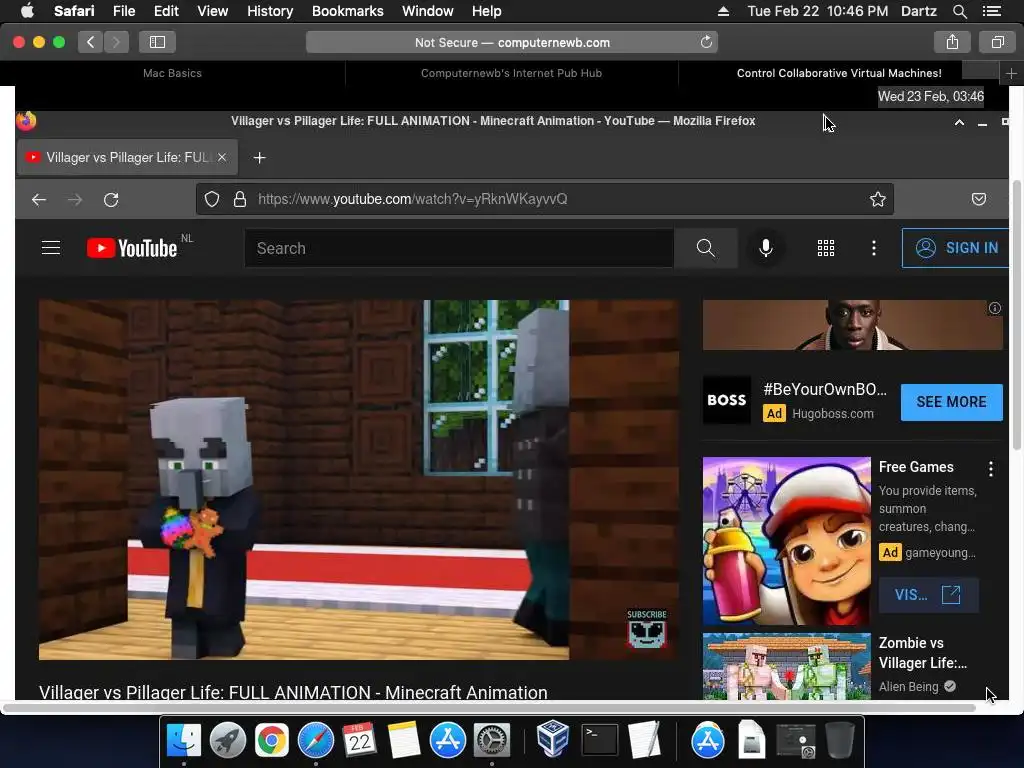1024x768 pixels.
Task: Go back in Firefox
Action: (x=39, y=199)
